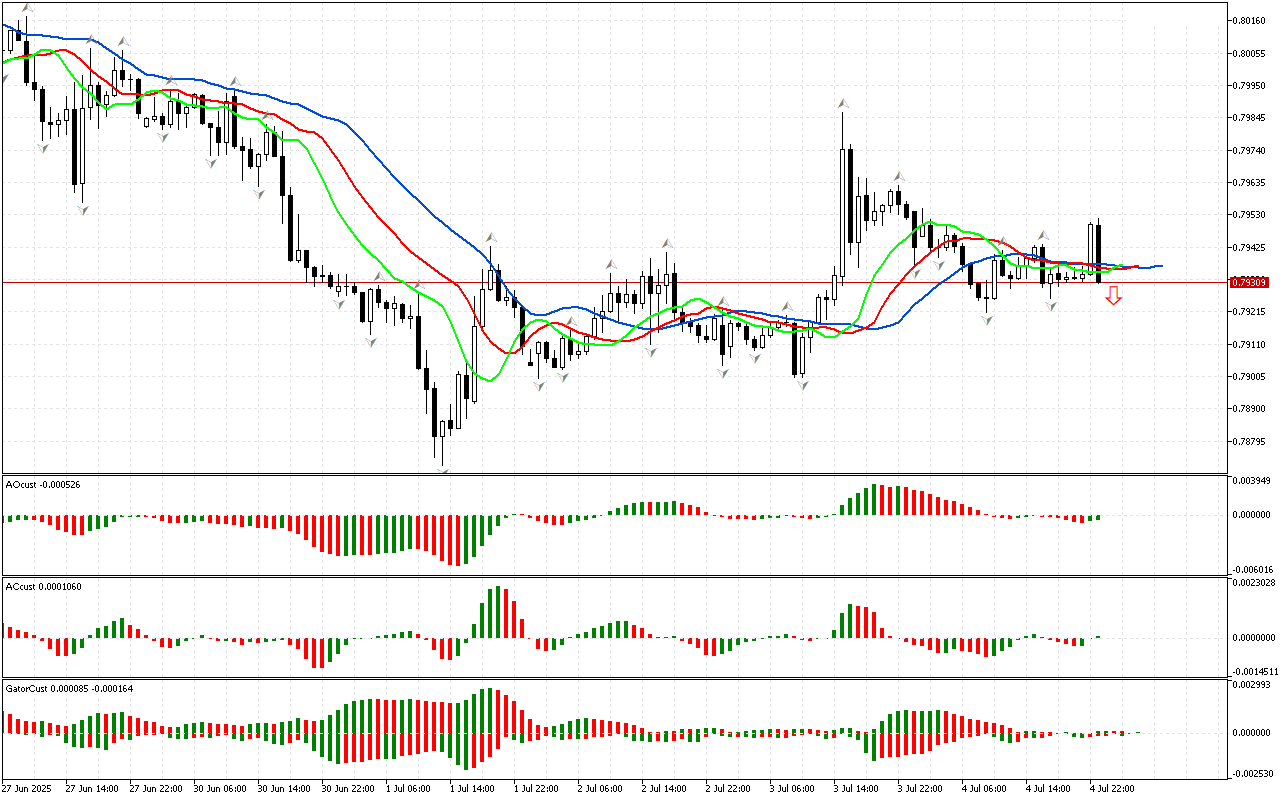
Task: Select the up fractal above the 2 Jul 14:00 high
Action: [x=666, y=243]
